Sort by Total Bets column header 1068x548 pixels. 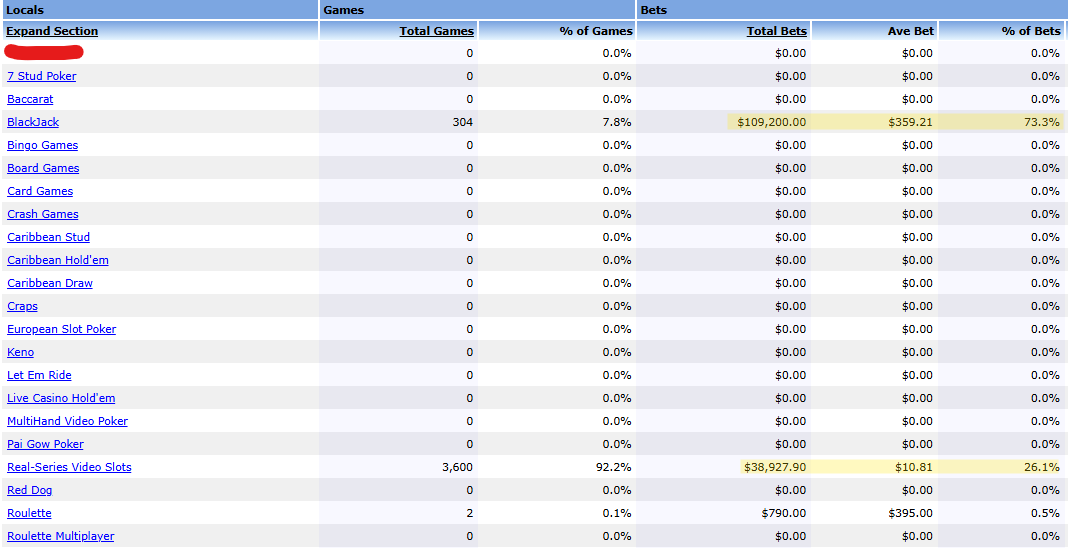[x=776, y=31]
